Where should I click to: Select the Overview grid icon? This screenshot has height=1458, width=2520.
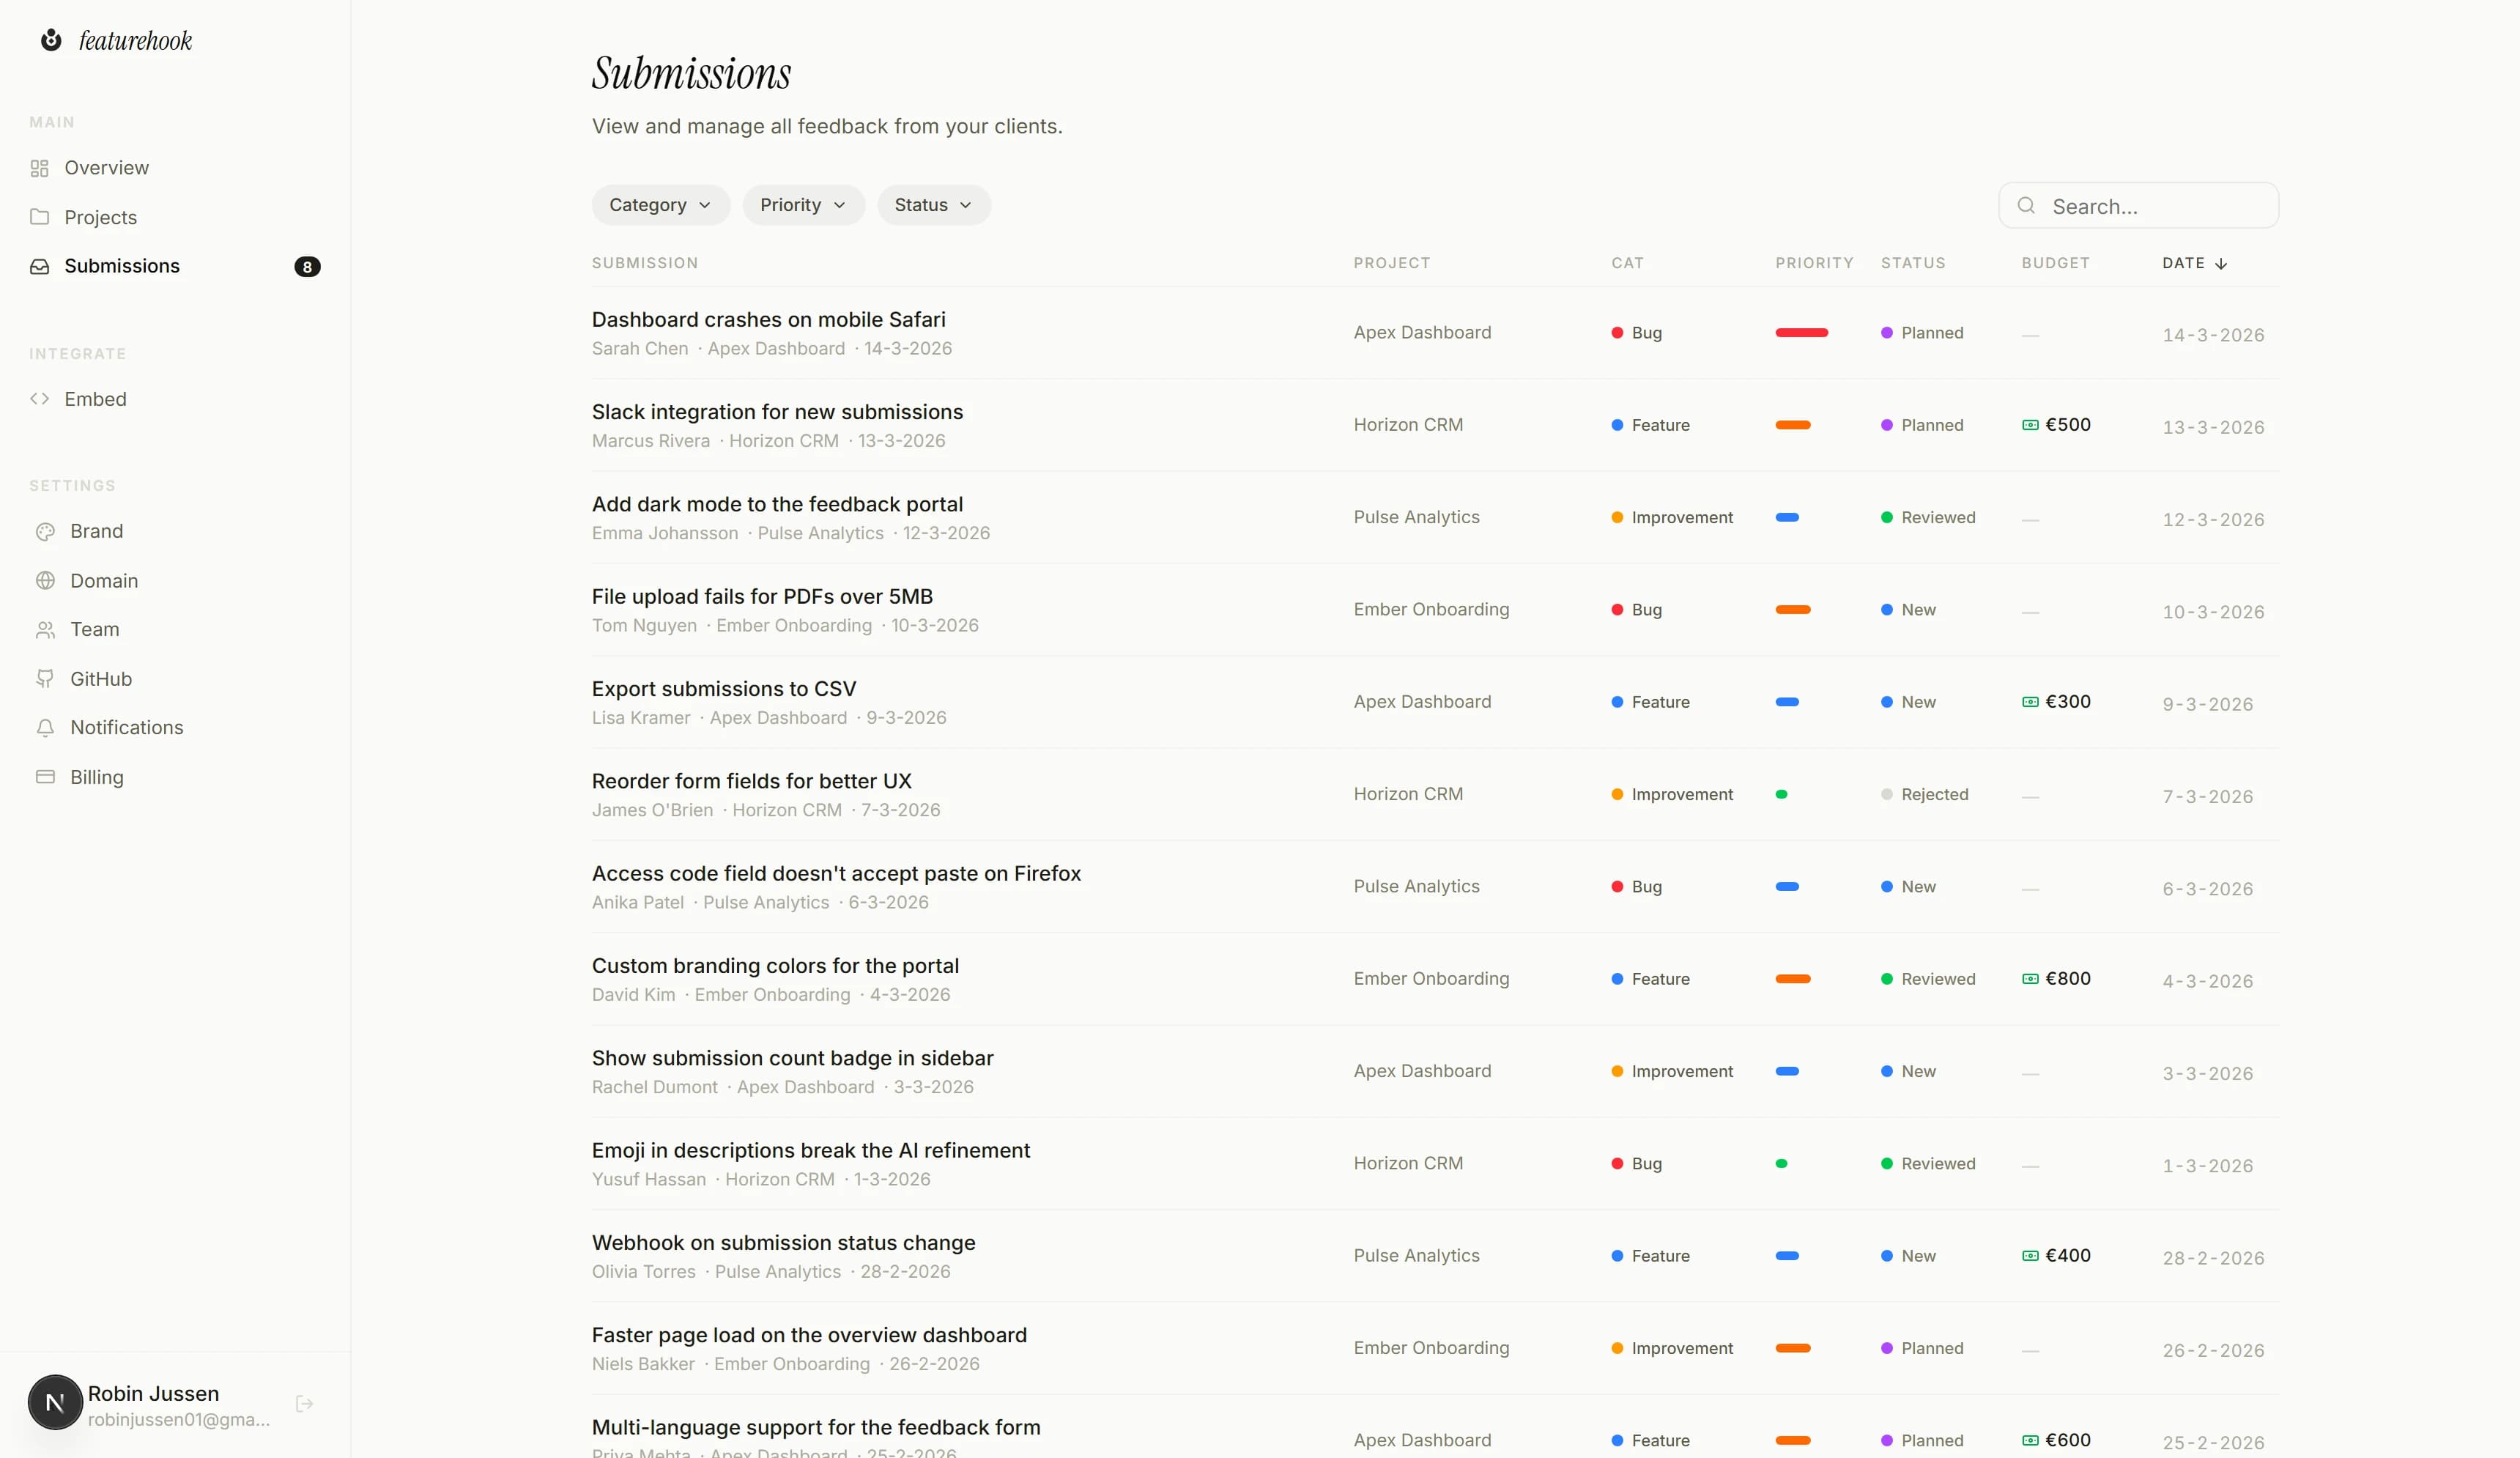39,168
